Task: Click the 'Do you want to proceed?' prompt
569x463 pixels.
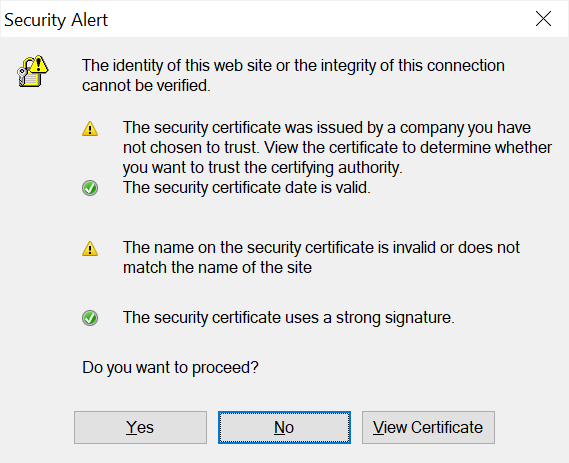Action: [x=170, y=368]
